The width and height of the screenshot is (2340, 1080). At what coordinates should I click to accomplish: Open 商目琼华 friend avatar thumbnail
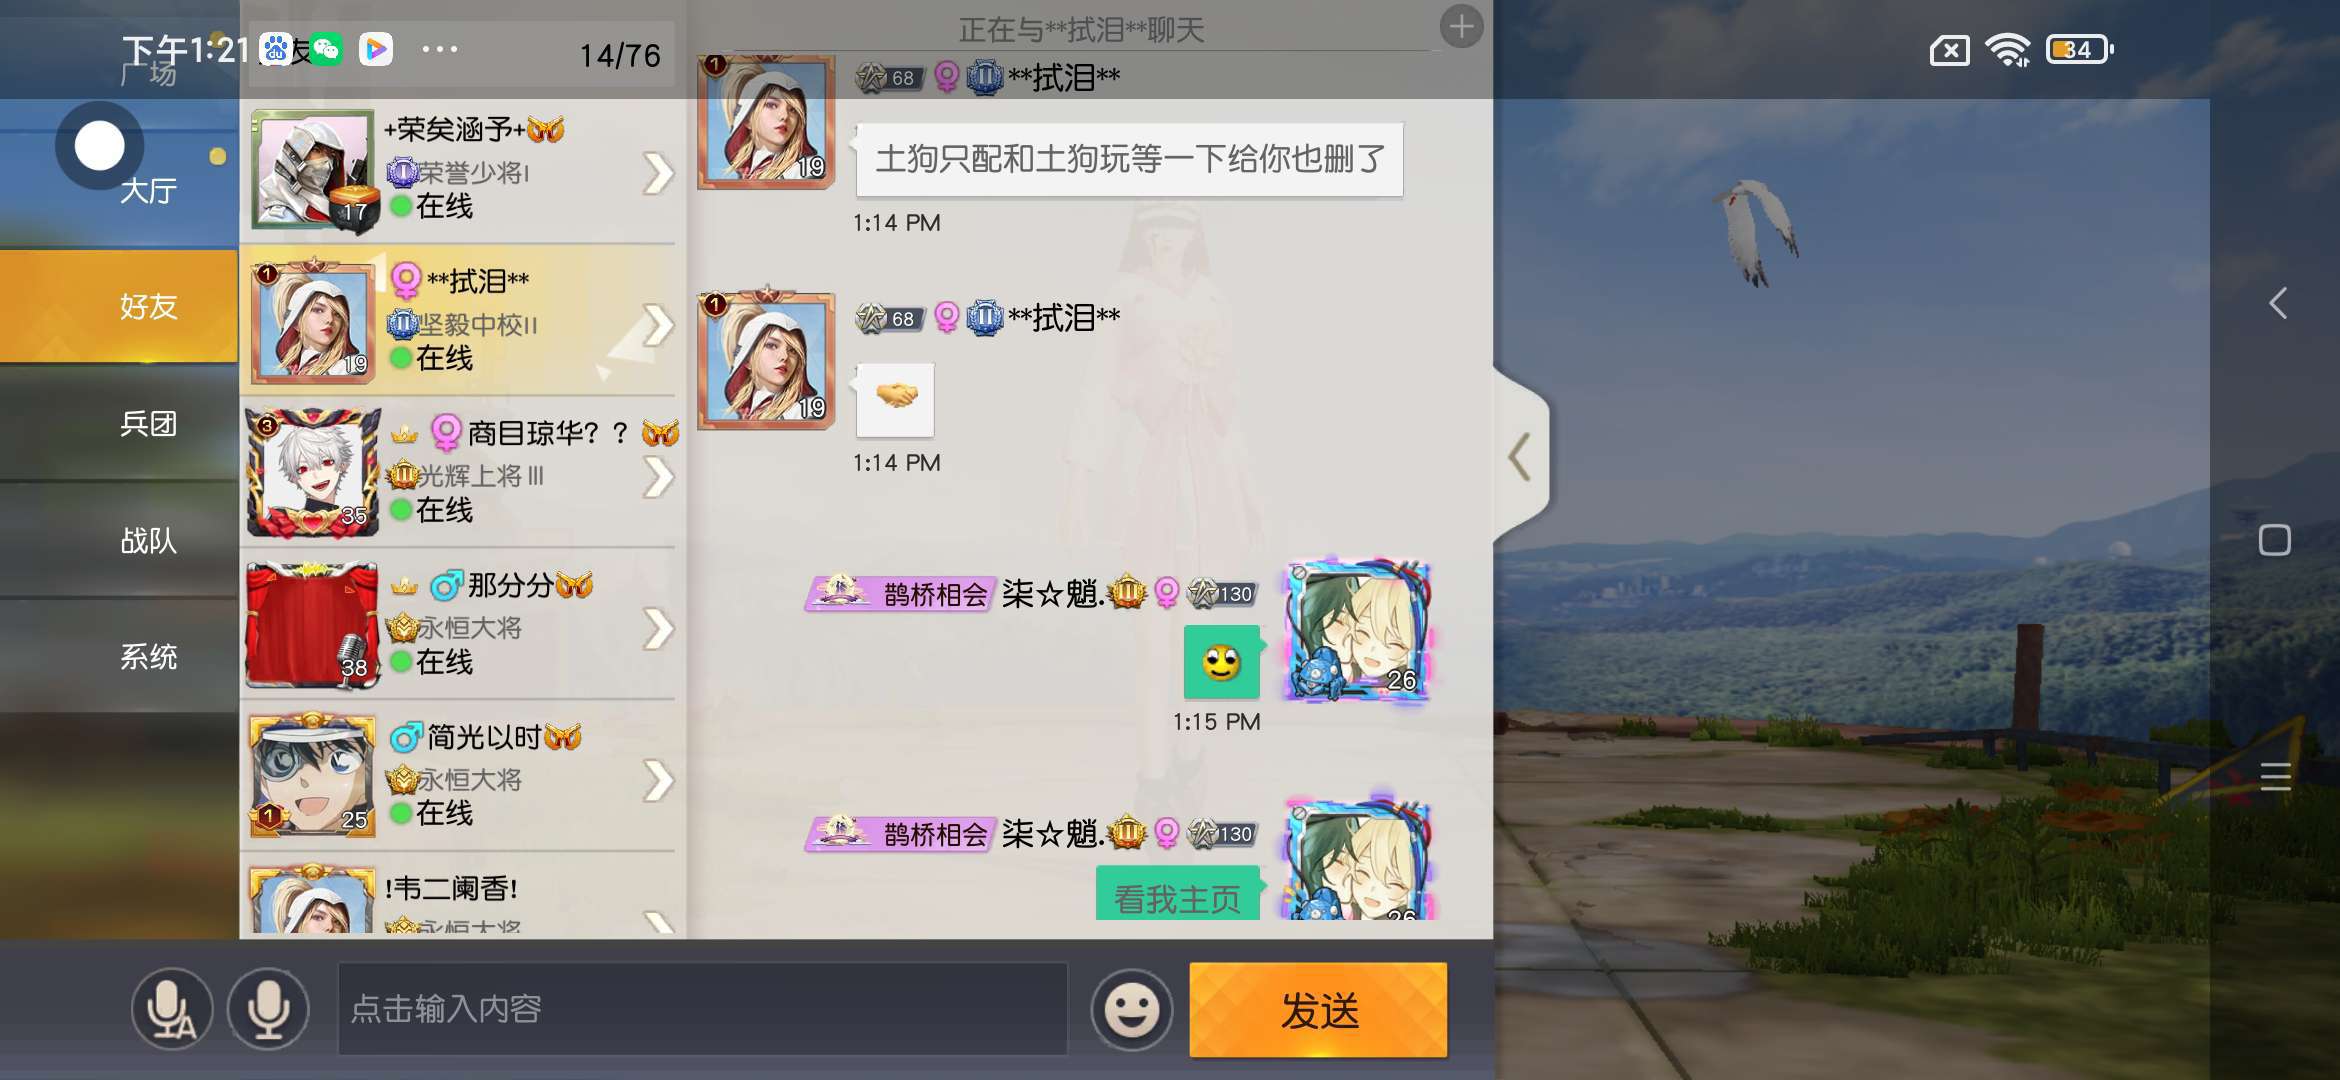click(x=314, y=472)
